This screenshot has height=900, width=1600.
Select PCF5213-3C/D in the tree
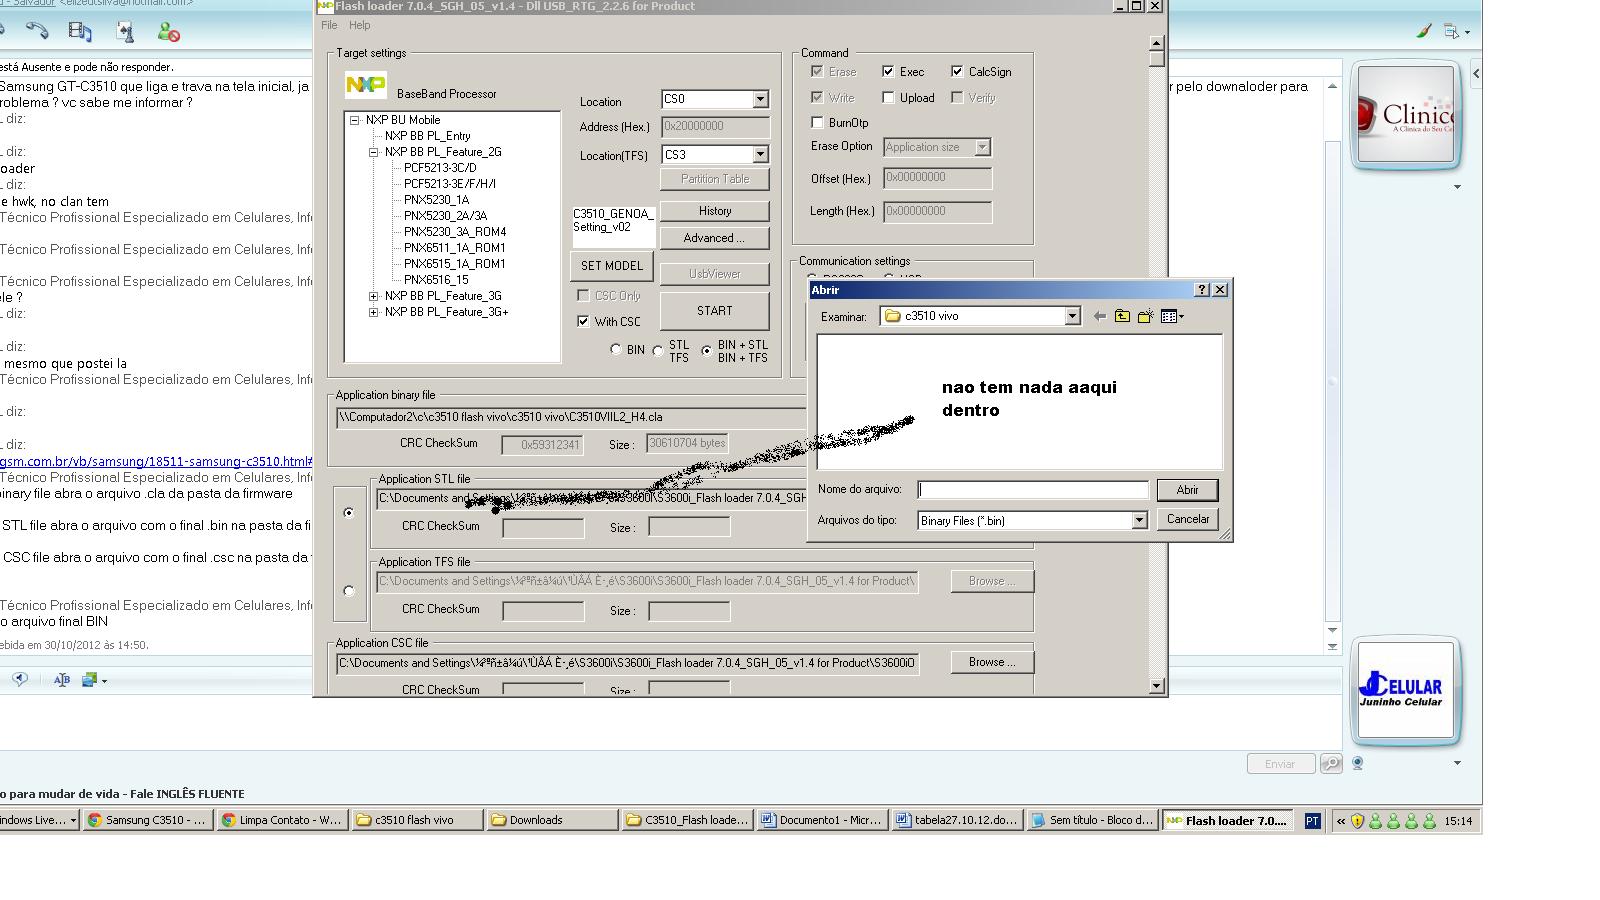[x=440, y=168]
